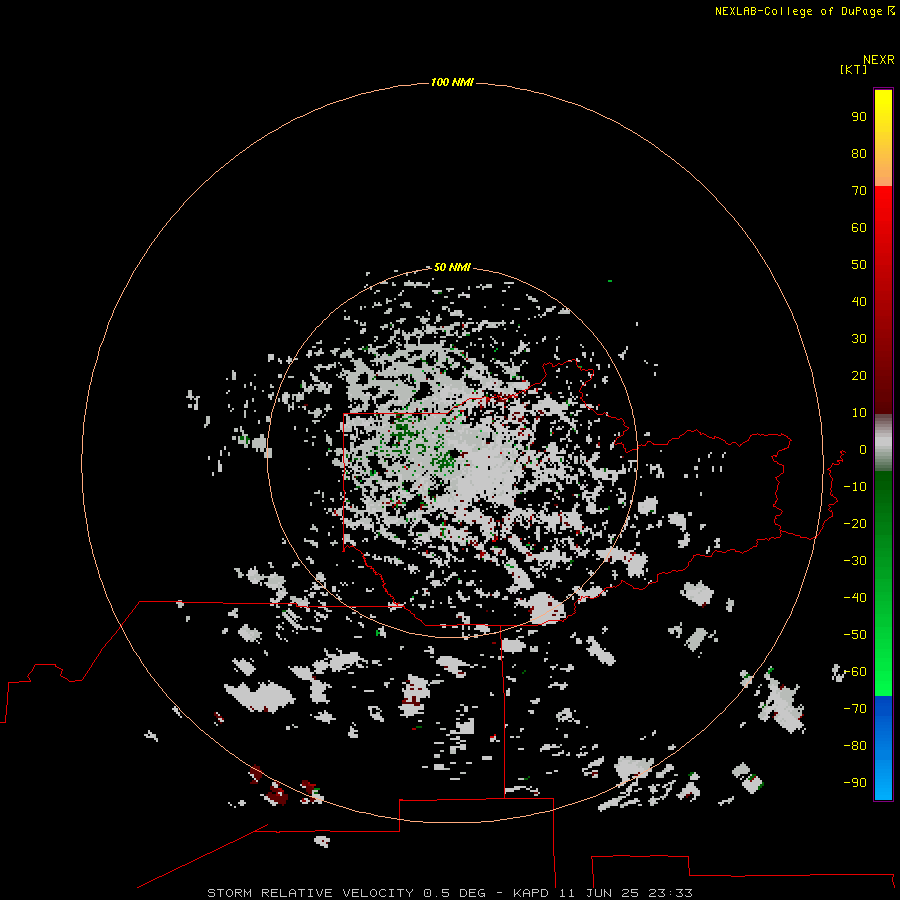This screenshot has height=900, width=900.
Task: Click the 30 value on the velocity scale
Action: (x=859, y=339)
